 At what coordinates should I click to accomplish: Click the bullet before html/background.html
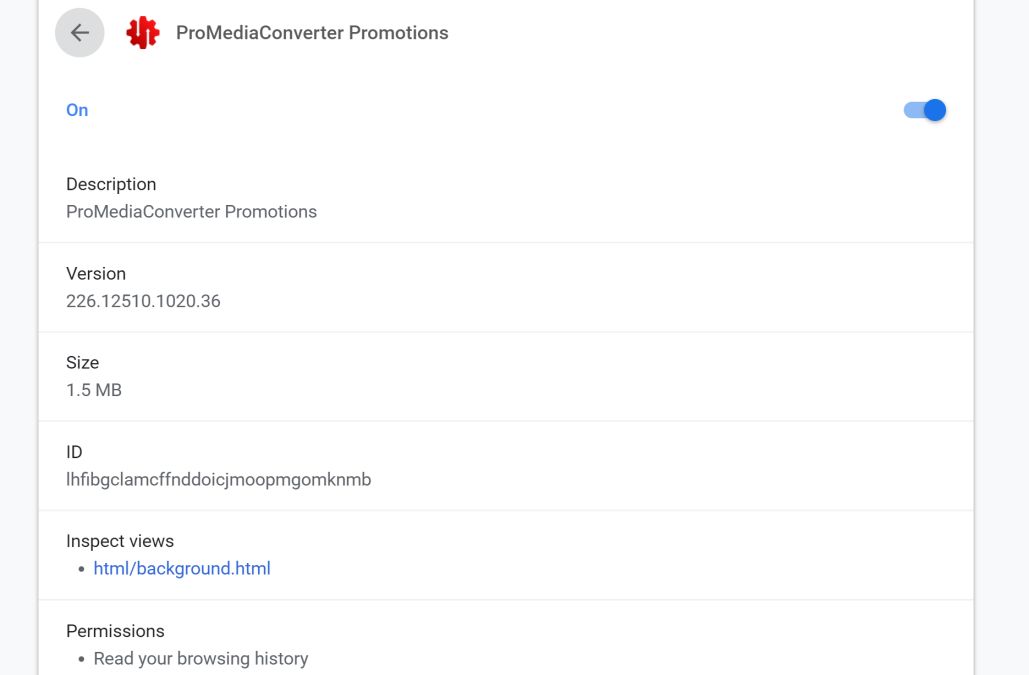pos(82,570)
